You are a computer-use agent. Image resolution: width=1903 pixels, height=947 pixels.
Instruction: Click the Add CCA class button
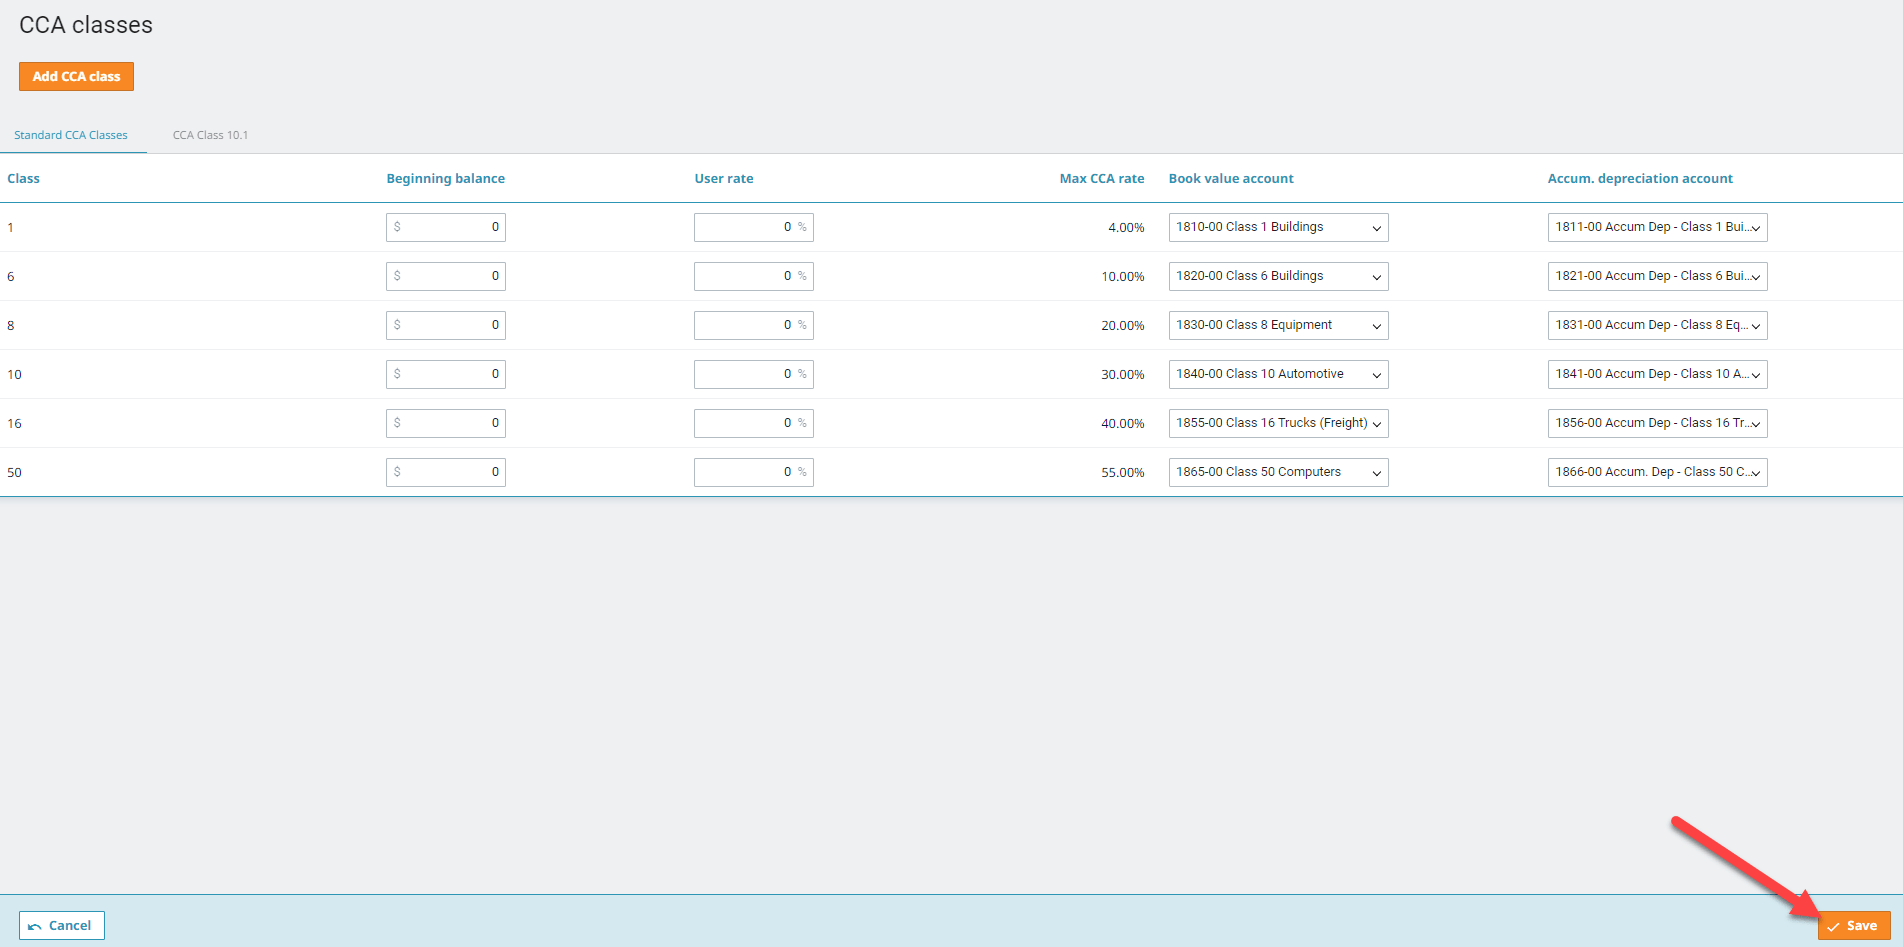pos(76,77)
